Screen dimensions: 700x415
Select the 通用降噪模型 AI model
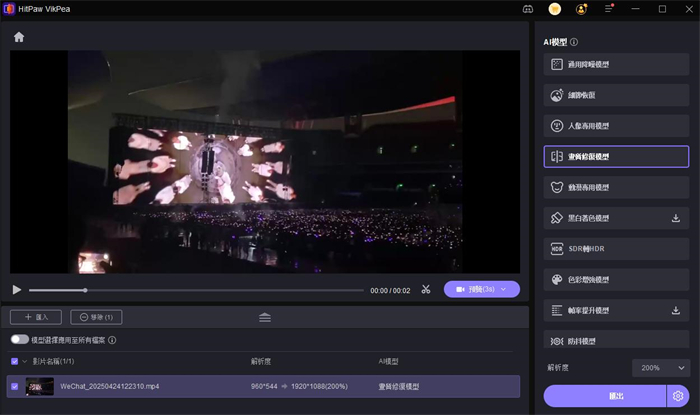[616, 64]
